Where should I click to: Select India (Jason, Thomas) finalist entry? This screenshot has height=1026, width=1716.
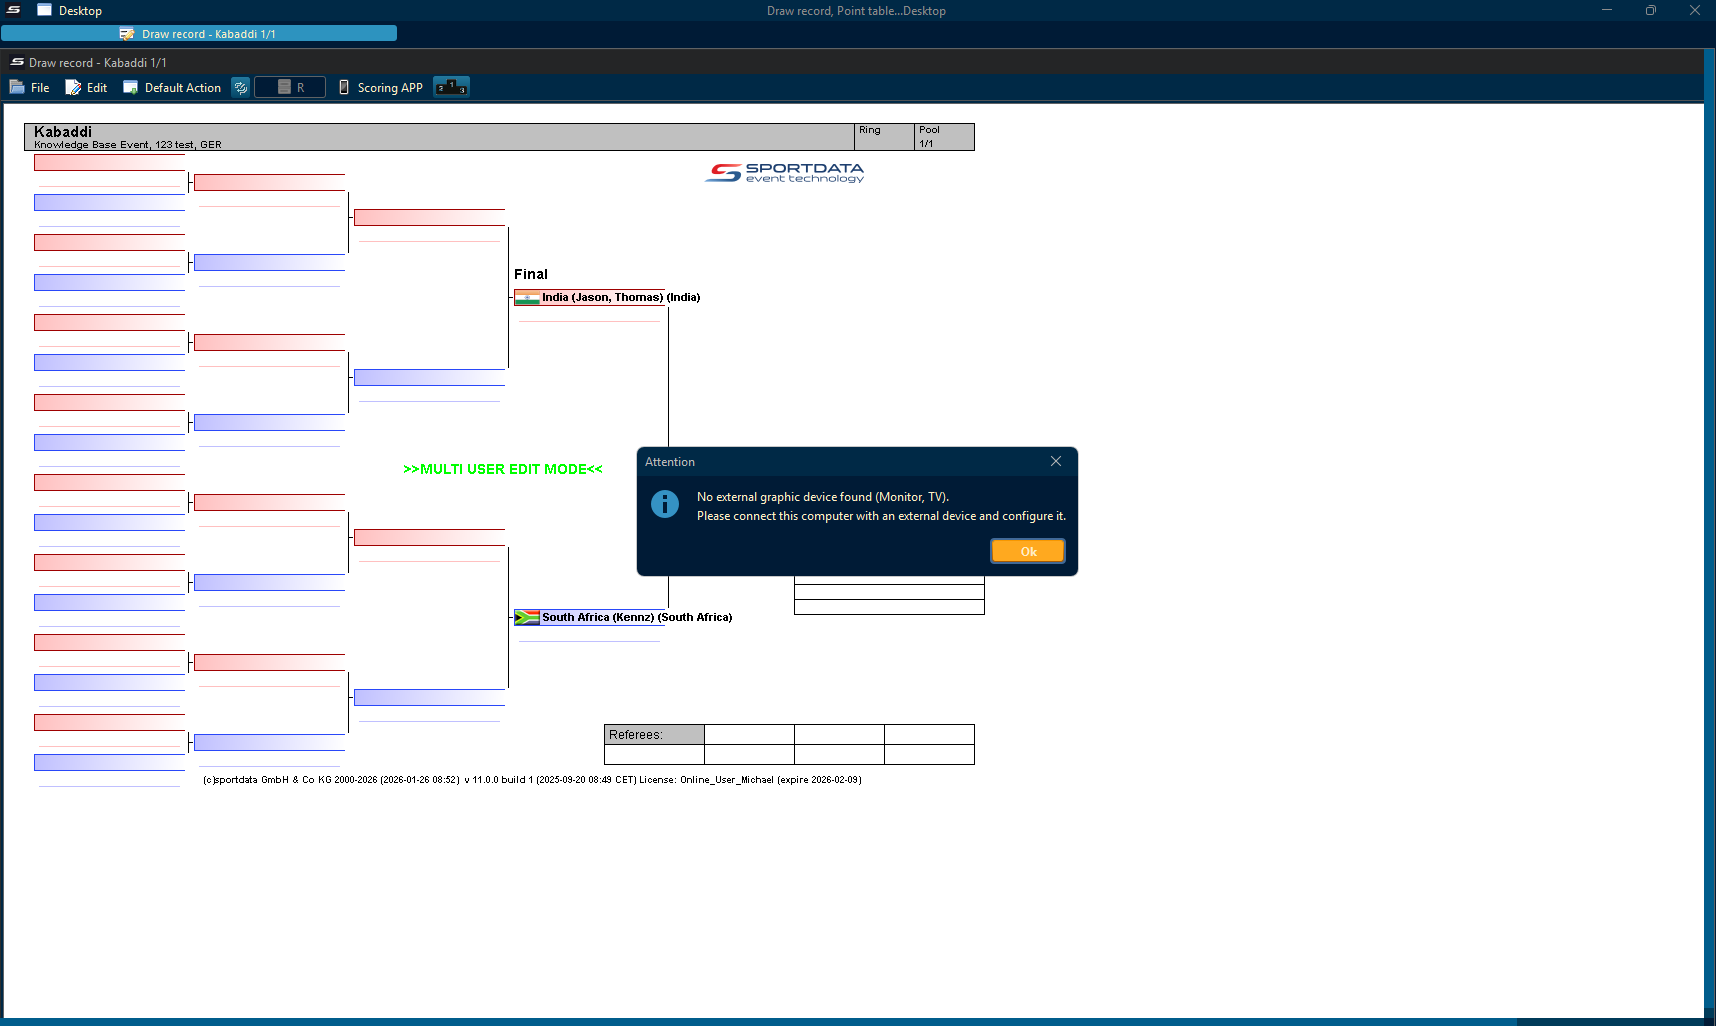coord(602,297)
